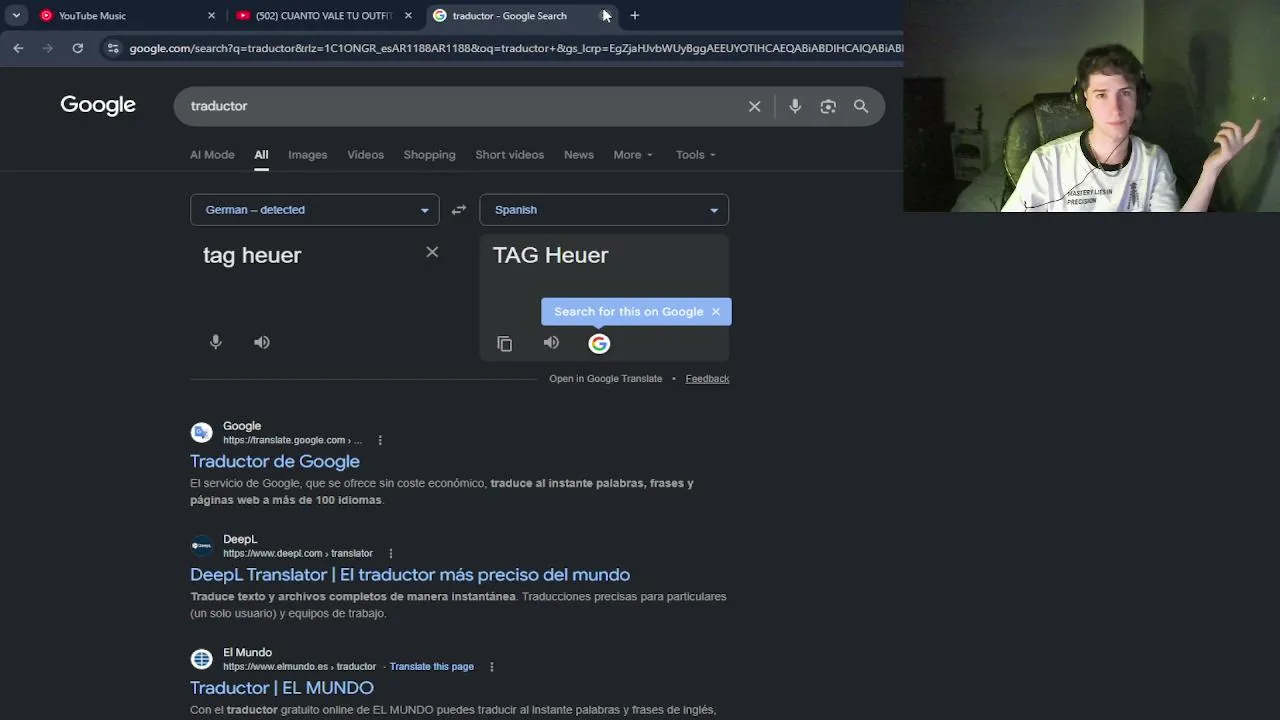Open the 'Traductor de Google' result
The width and height of the screenshot is (1280, 720).
tap(275, 461)
